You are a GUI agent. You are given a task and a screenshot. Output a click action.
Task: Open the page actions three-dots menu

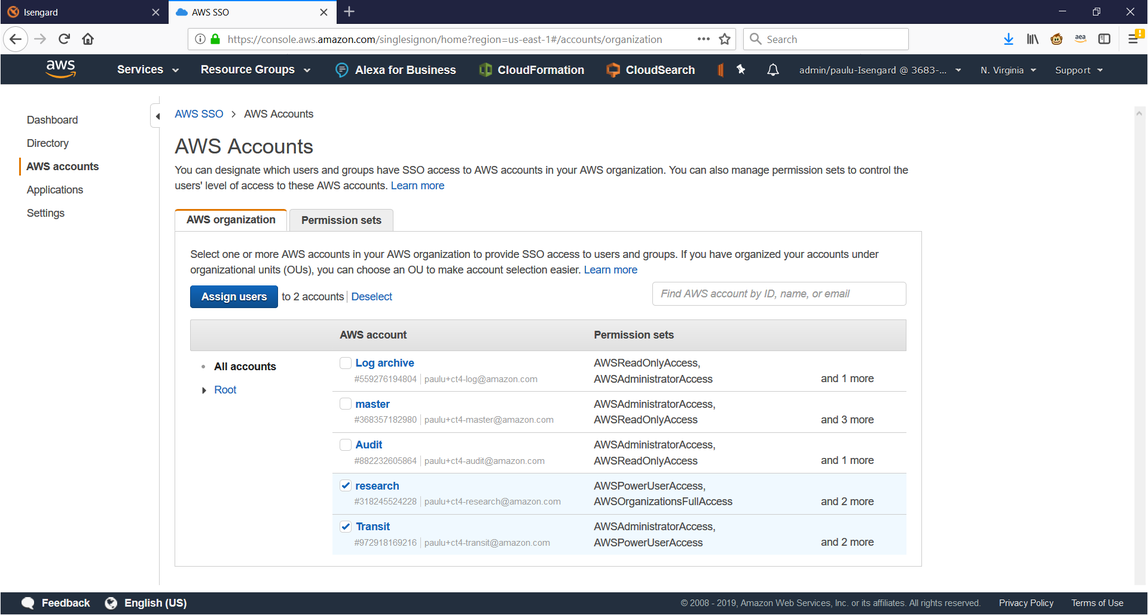pyautogui.click(x=703, y=39)
